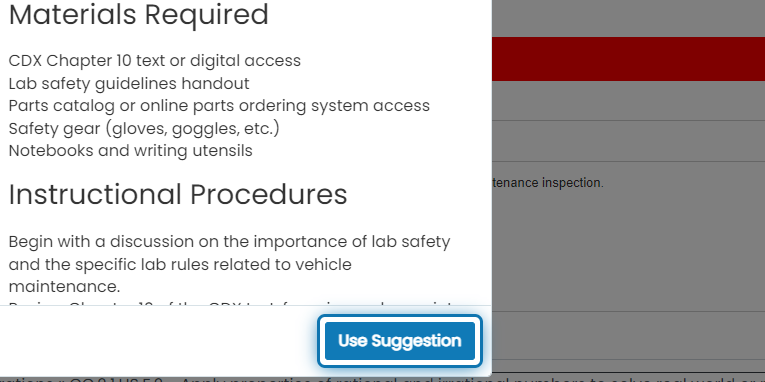The height and width of the screenshot is (382, 765).
Task: Click the word 'maintenance.' ending the paragraph
Action: pyautogui.click(x=64, y=286)
